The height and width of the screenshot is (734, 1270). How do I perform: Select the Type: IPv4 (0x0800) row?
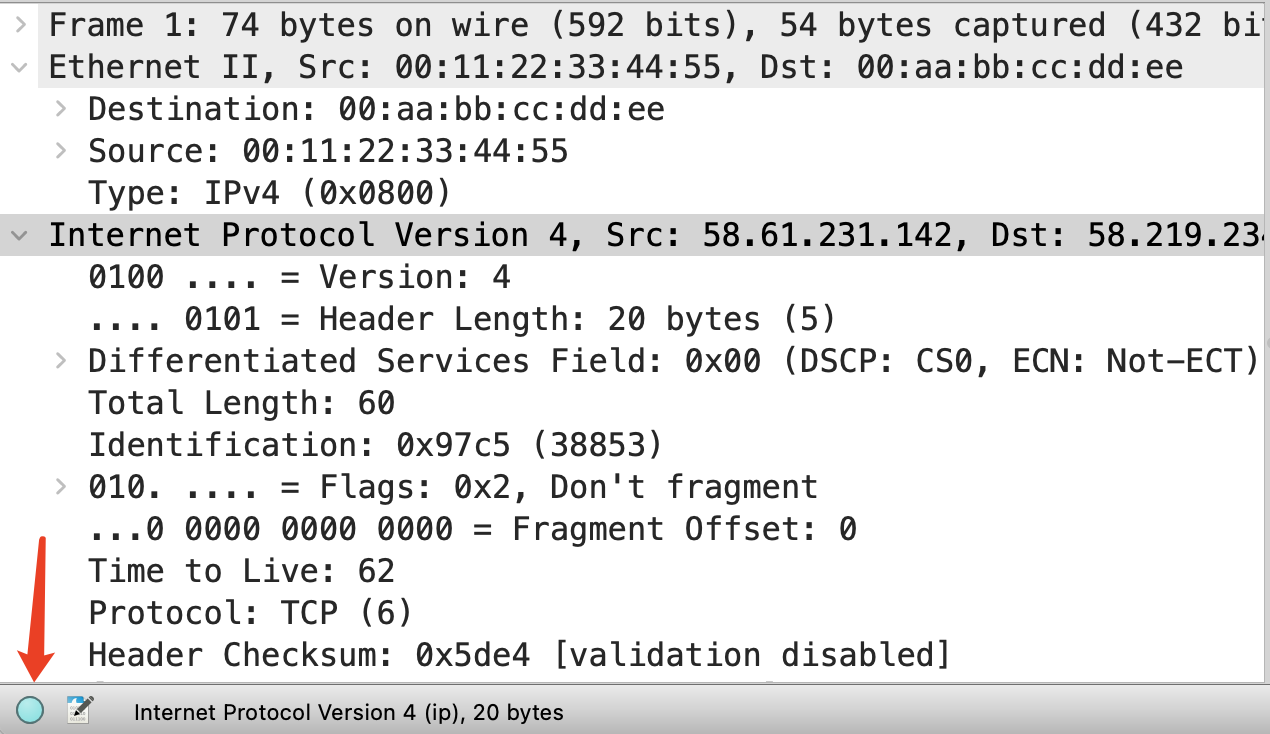[269, 193]
